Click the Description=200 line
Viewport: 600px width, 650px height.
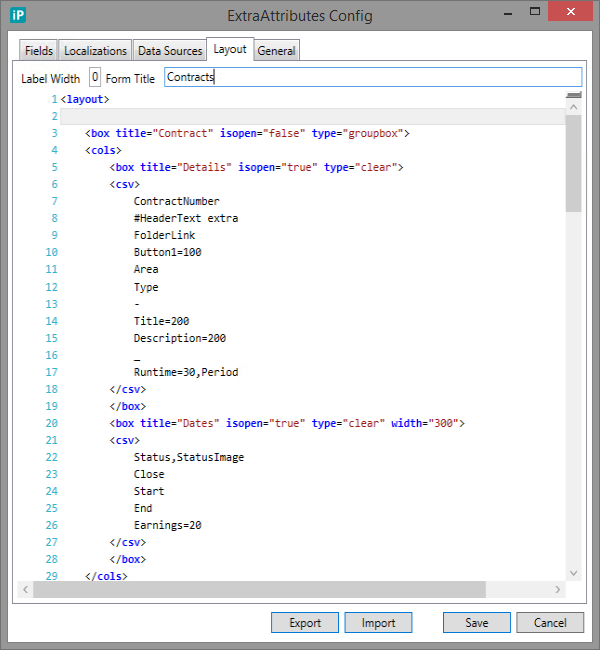click(x=180, y=338)
